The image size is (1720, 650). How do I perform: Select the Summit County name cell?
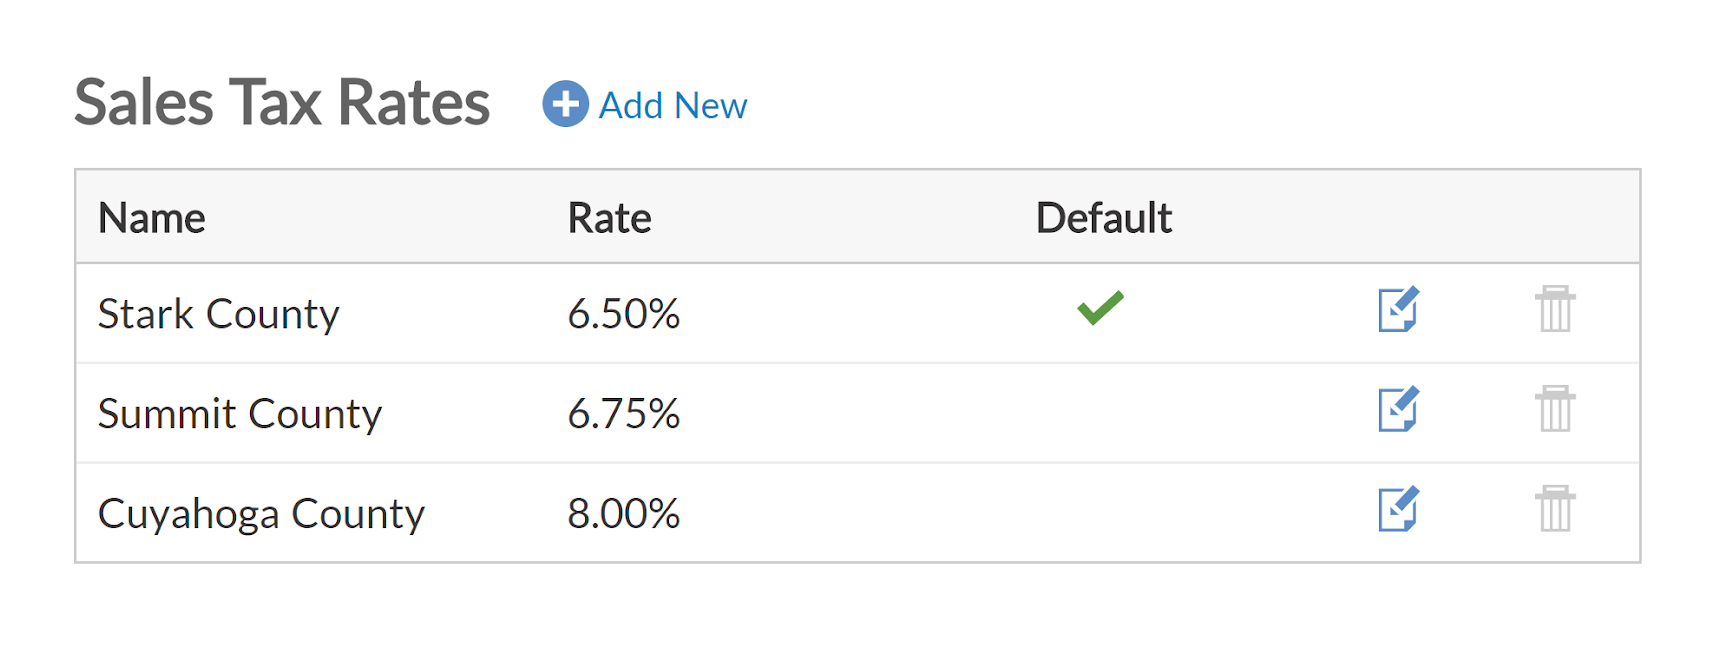(240, 414)
